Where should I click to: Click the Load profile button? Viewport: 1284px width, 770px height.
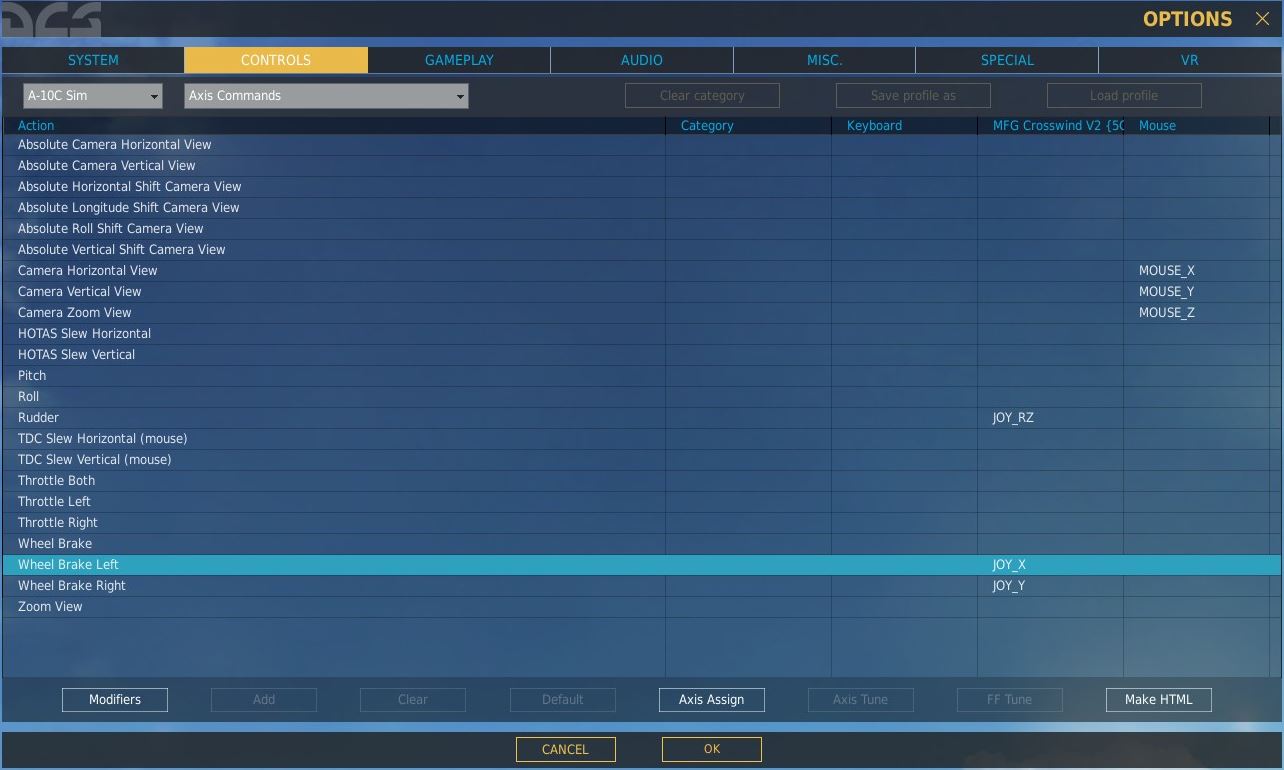point(1124,96)
